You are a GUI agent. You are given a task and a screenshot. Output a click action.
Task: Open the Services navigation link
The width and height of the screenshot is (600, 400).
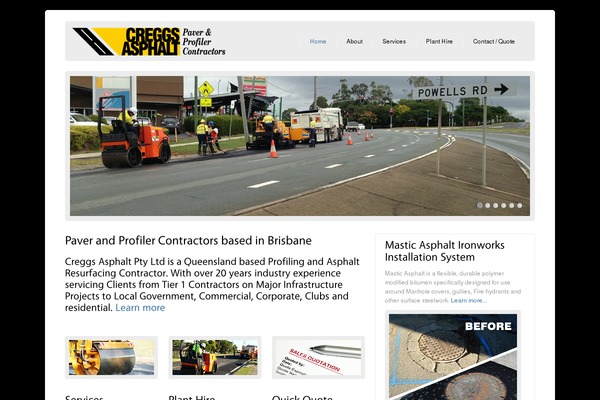point(394,41)
